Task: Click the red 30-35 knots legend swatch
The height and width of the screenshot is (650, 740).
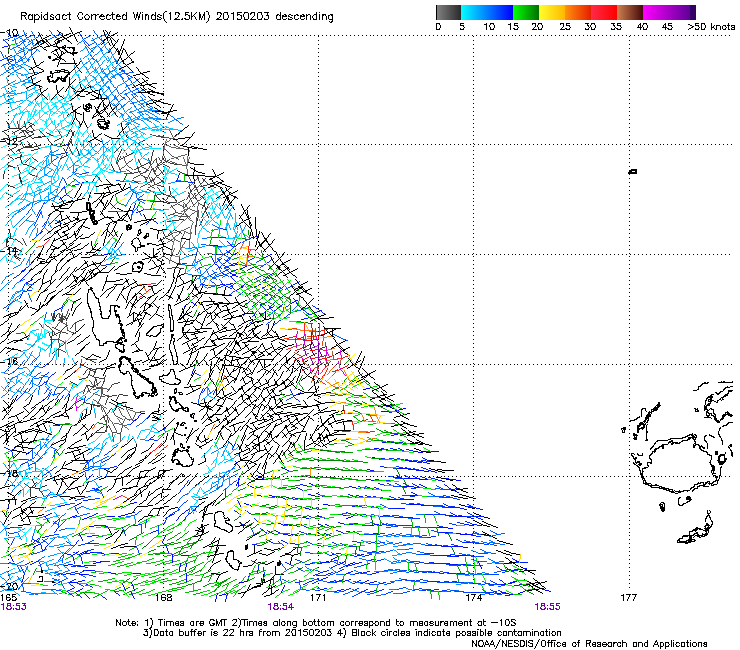Action: (604, 12)
